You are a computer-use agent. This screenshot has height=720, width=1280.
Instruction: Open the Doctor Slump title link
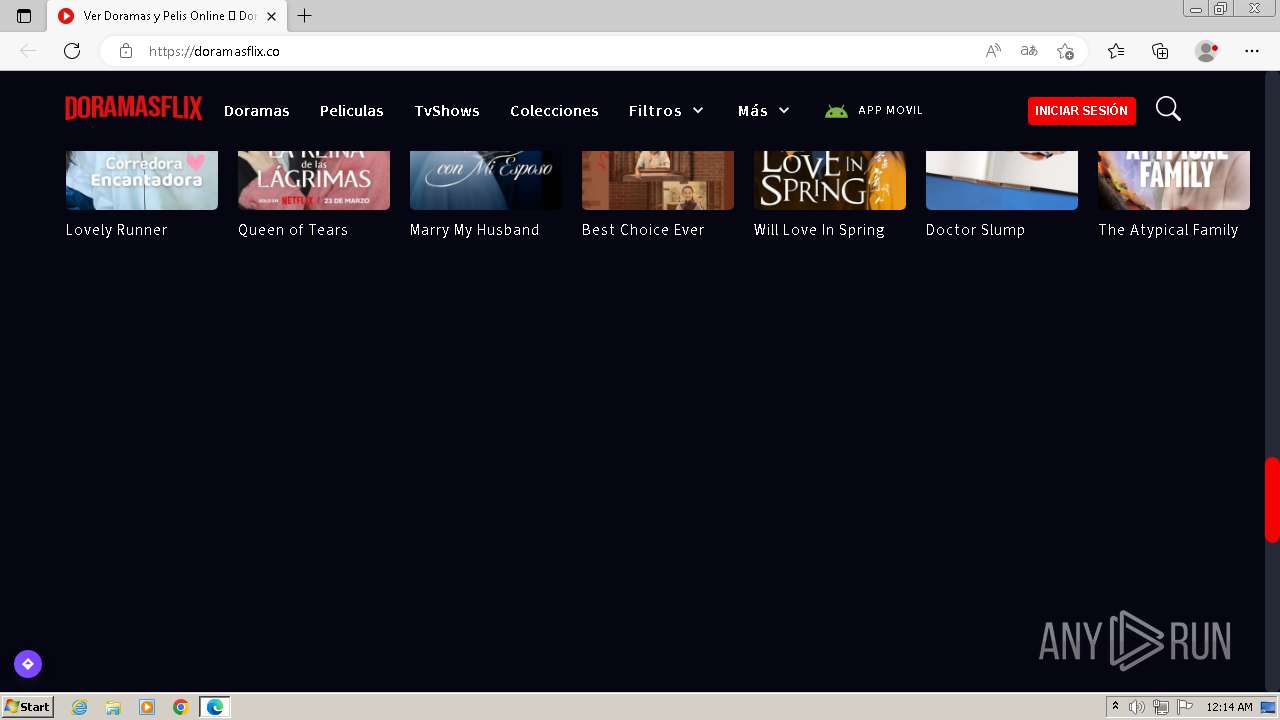click(x=975, y=230)
